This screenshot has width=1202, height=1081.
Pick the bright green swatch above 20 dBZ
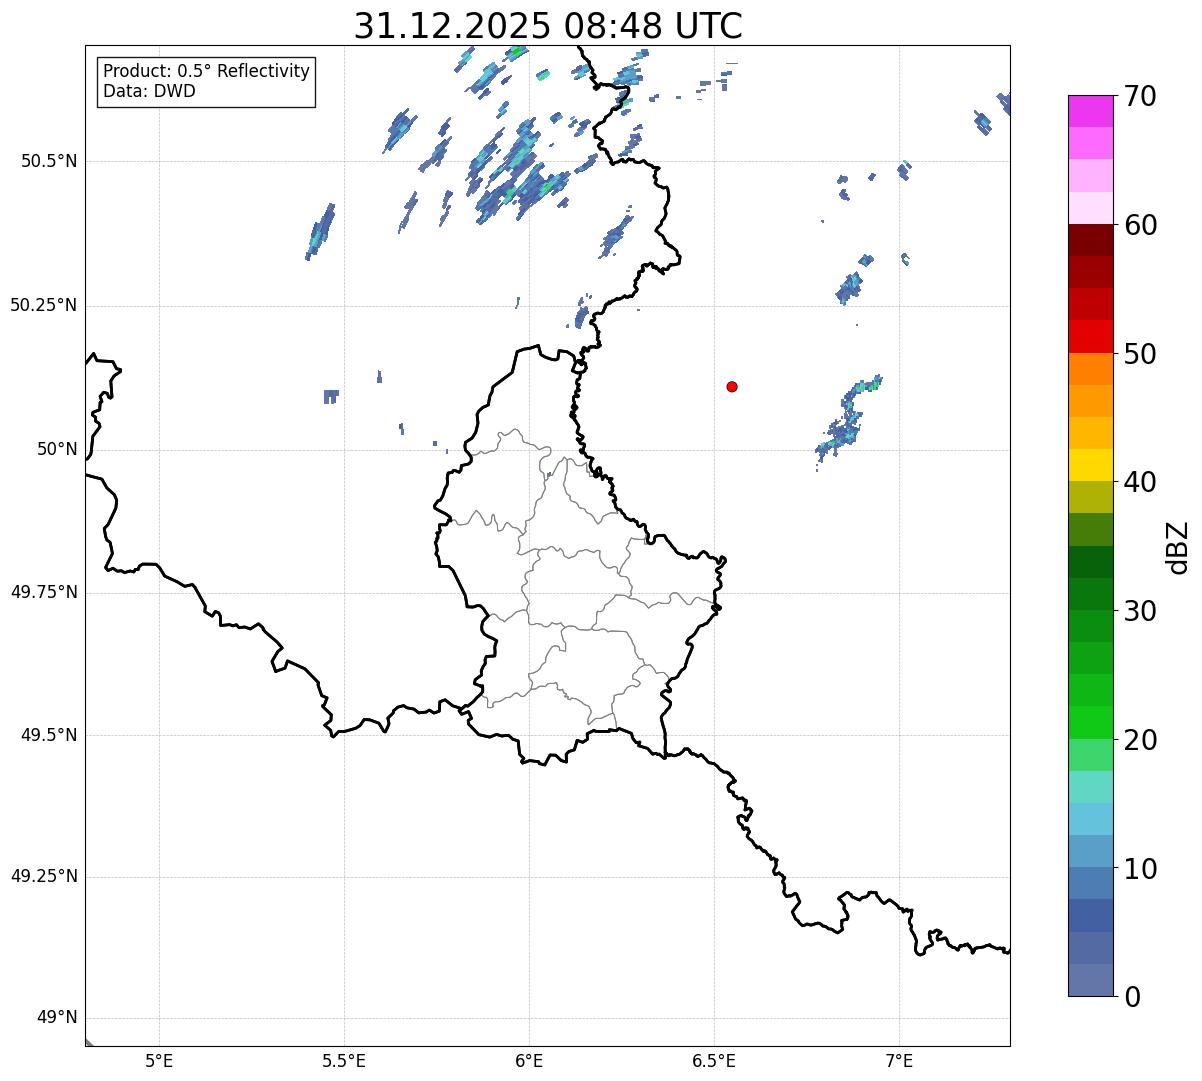point(1090,723)
